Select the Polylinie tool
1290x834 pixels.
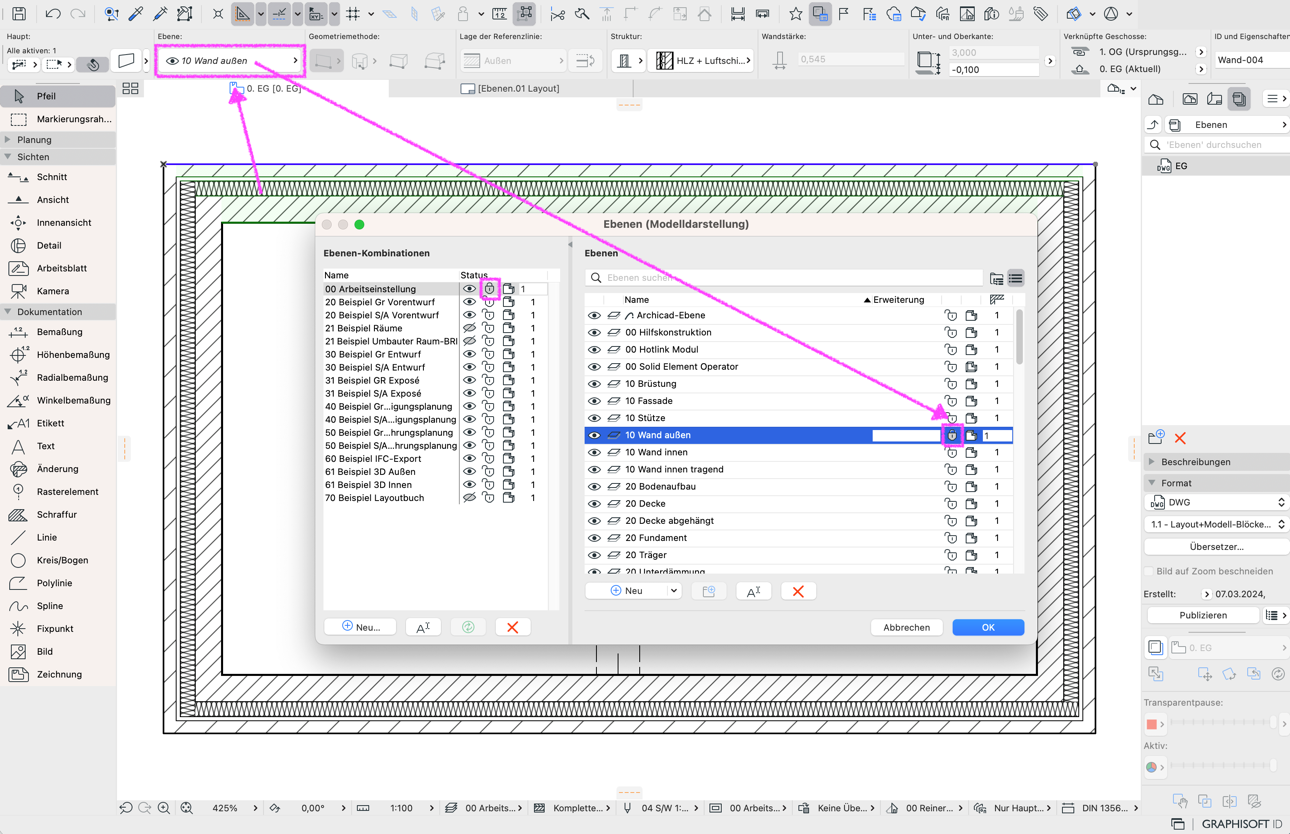(58, 583)
